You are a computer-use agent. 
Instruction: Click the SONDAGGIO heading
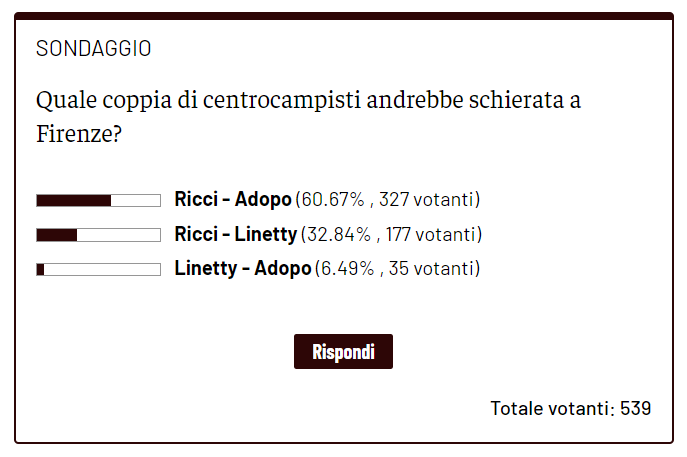pyautogui.click(x=93, y=48)
